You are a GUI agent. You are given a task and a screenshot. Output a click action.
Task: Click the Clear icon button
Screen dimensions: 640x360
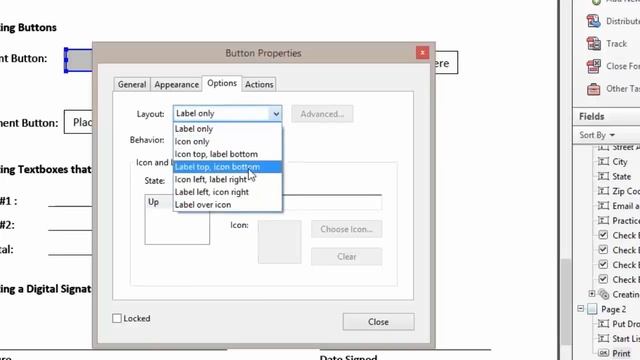[x=347, y=257]
